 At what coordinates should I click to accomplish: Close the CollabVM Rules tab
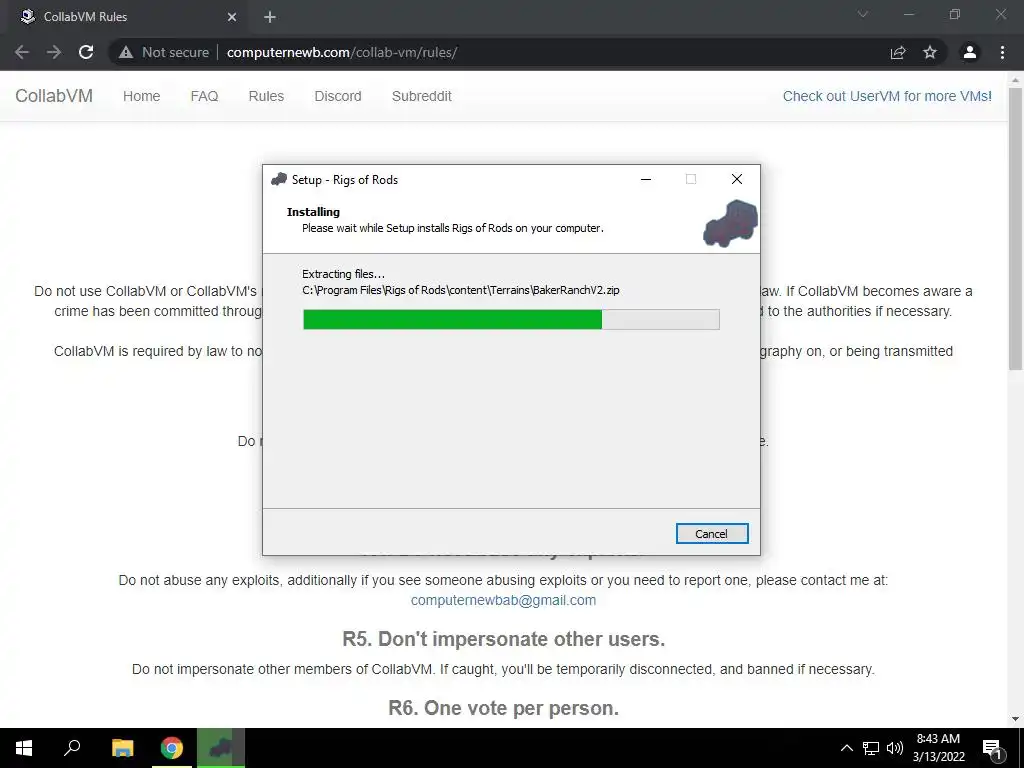tap(232, 17)
